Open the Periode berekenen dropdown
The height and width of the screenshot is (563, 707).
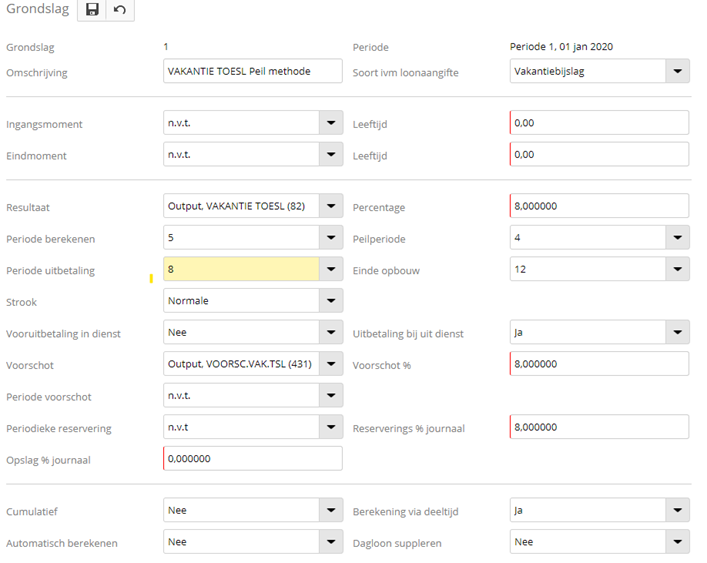[331, 238]
